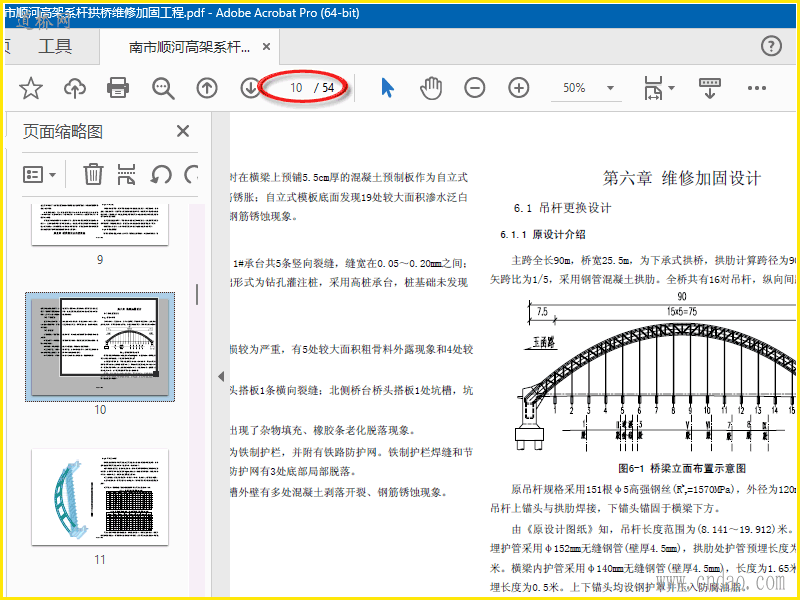Upload the file to cloud storage

74,88
